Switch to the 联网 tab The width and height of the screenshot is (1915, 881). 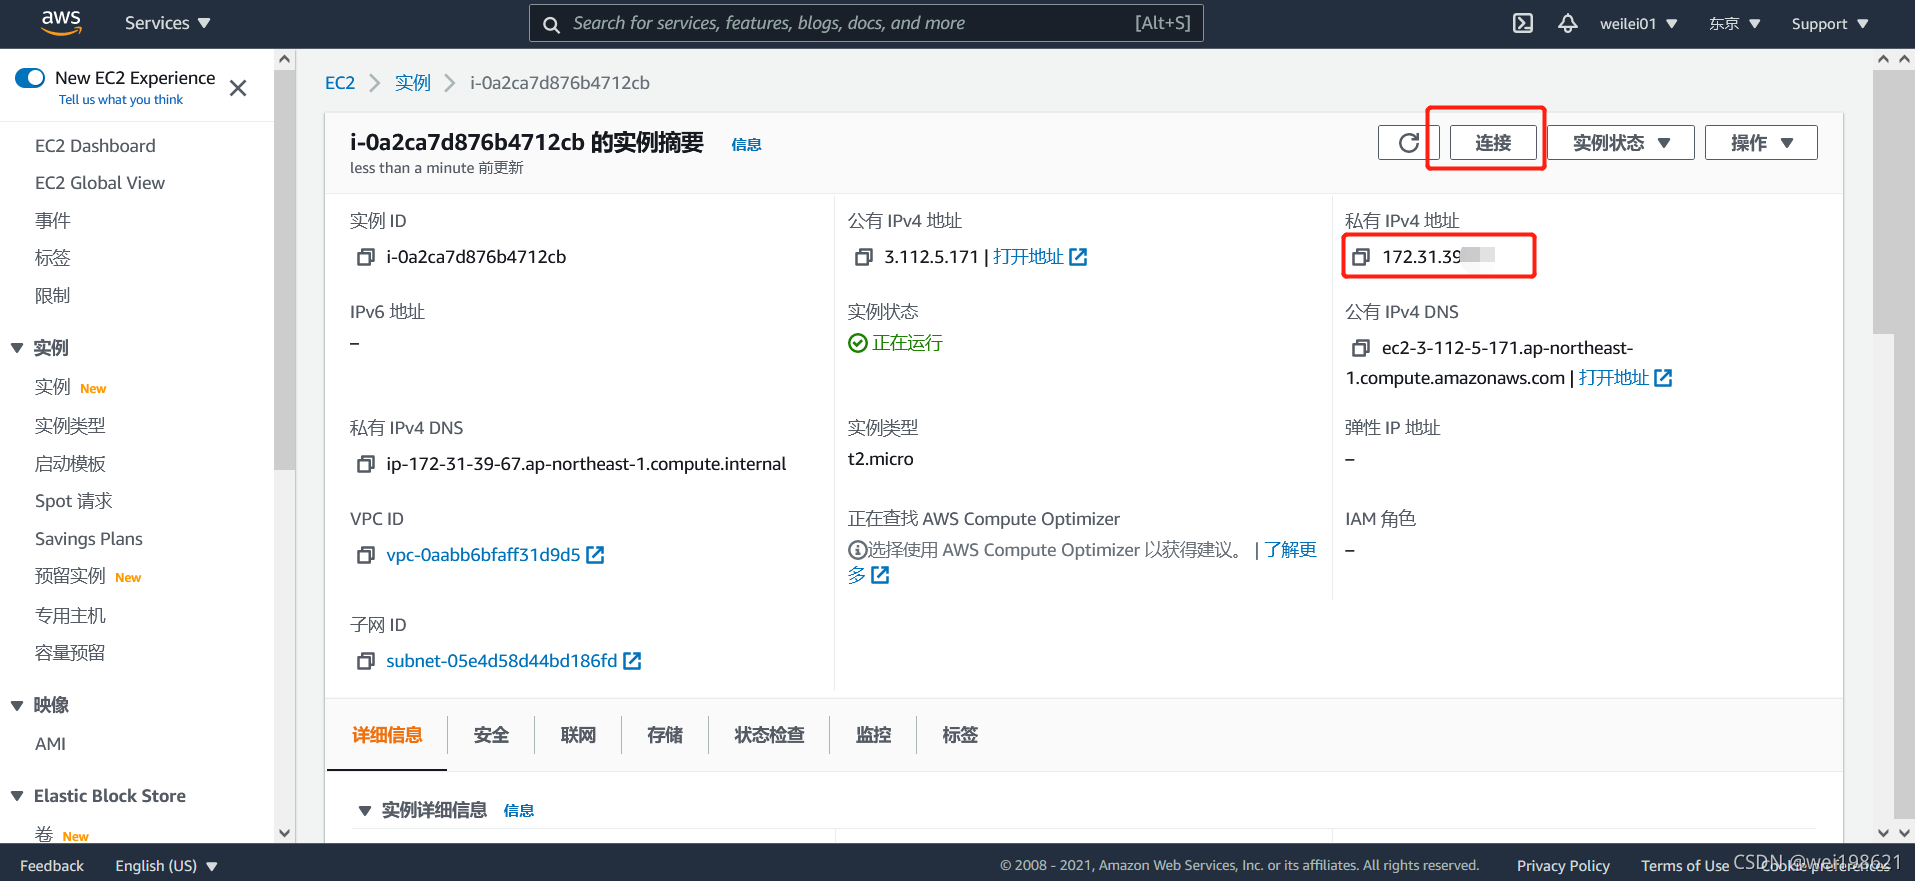578,735
